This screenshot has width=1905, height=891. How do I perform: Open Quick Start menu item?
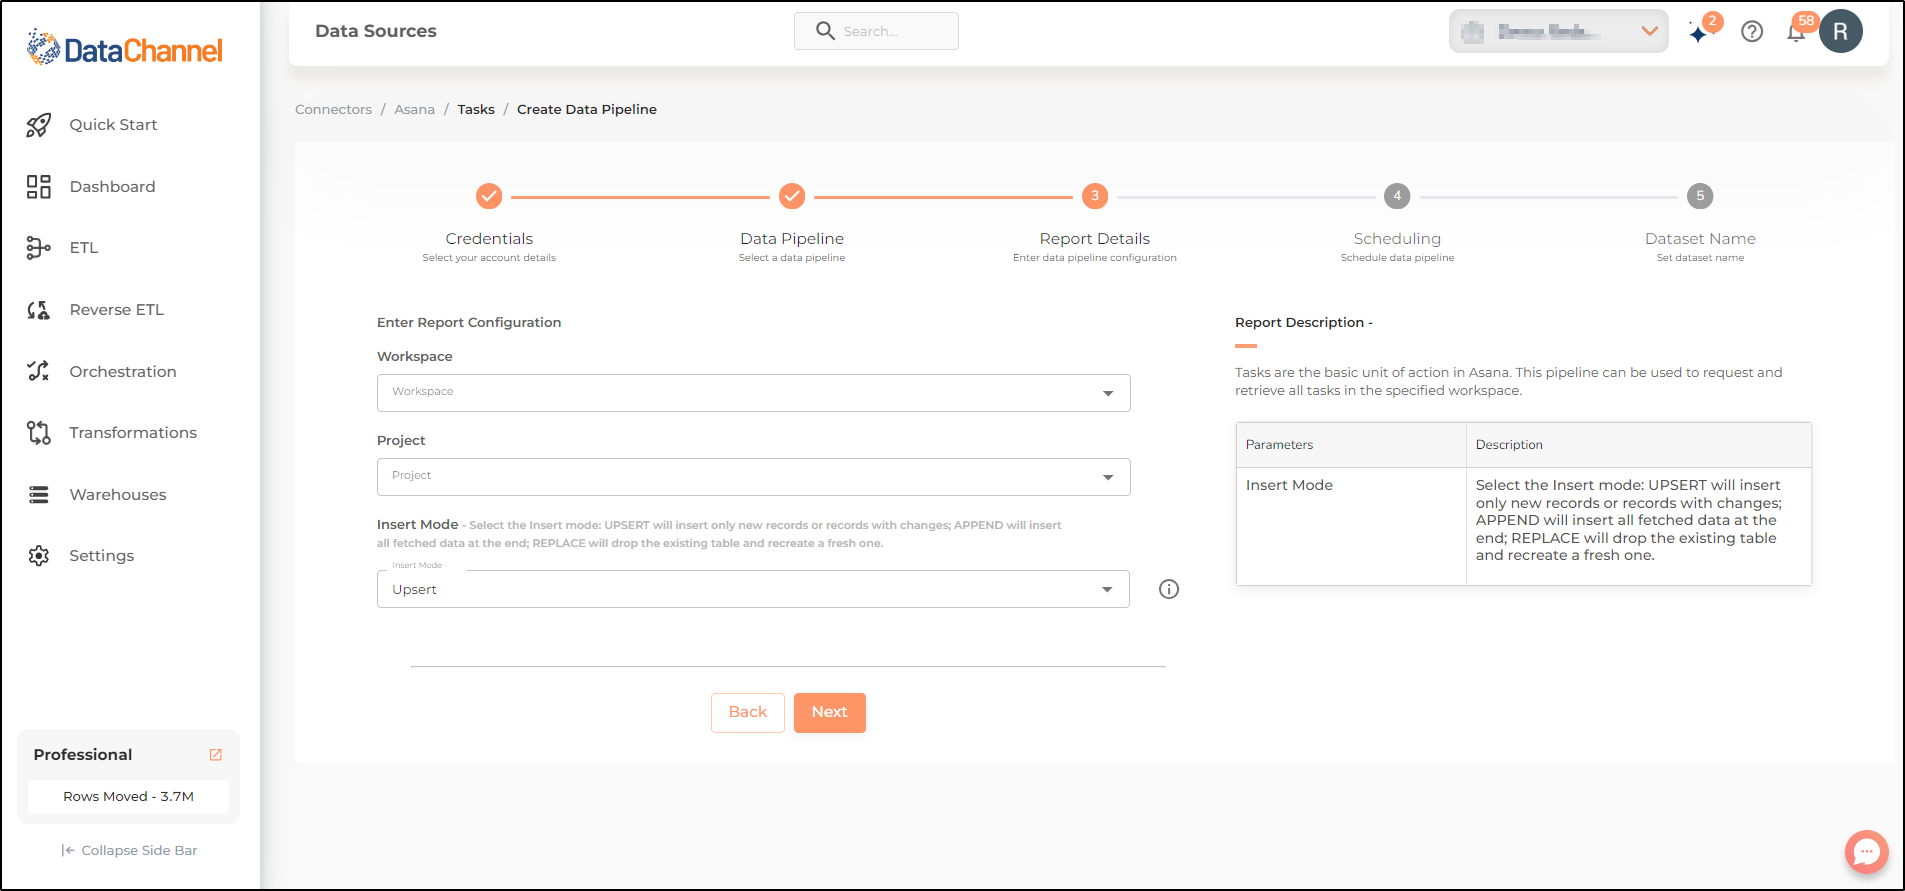(114, 125)
